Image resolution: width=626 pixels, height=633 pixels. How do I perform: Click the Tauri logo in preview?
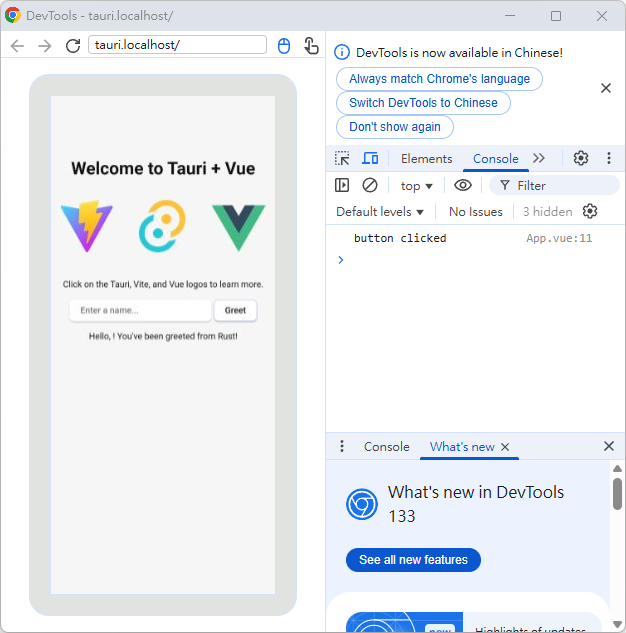(162, 226)
